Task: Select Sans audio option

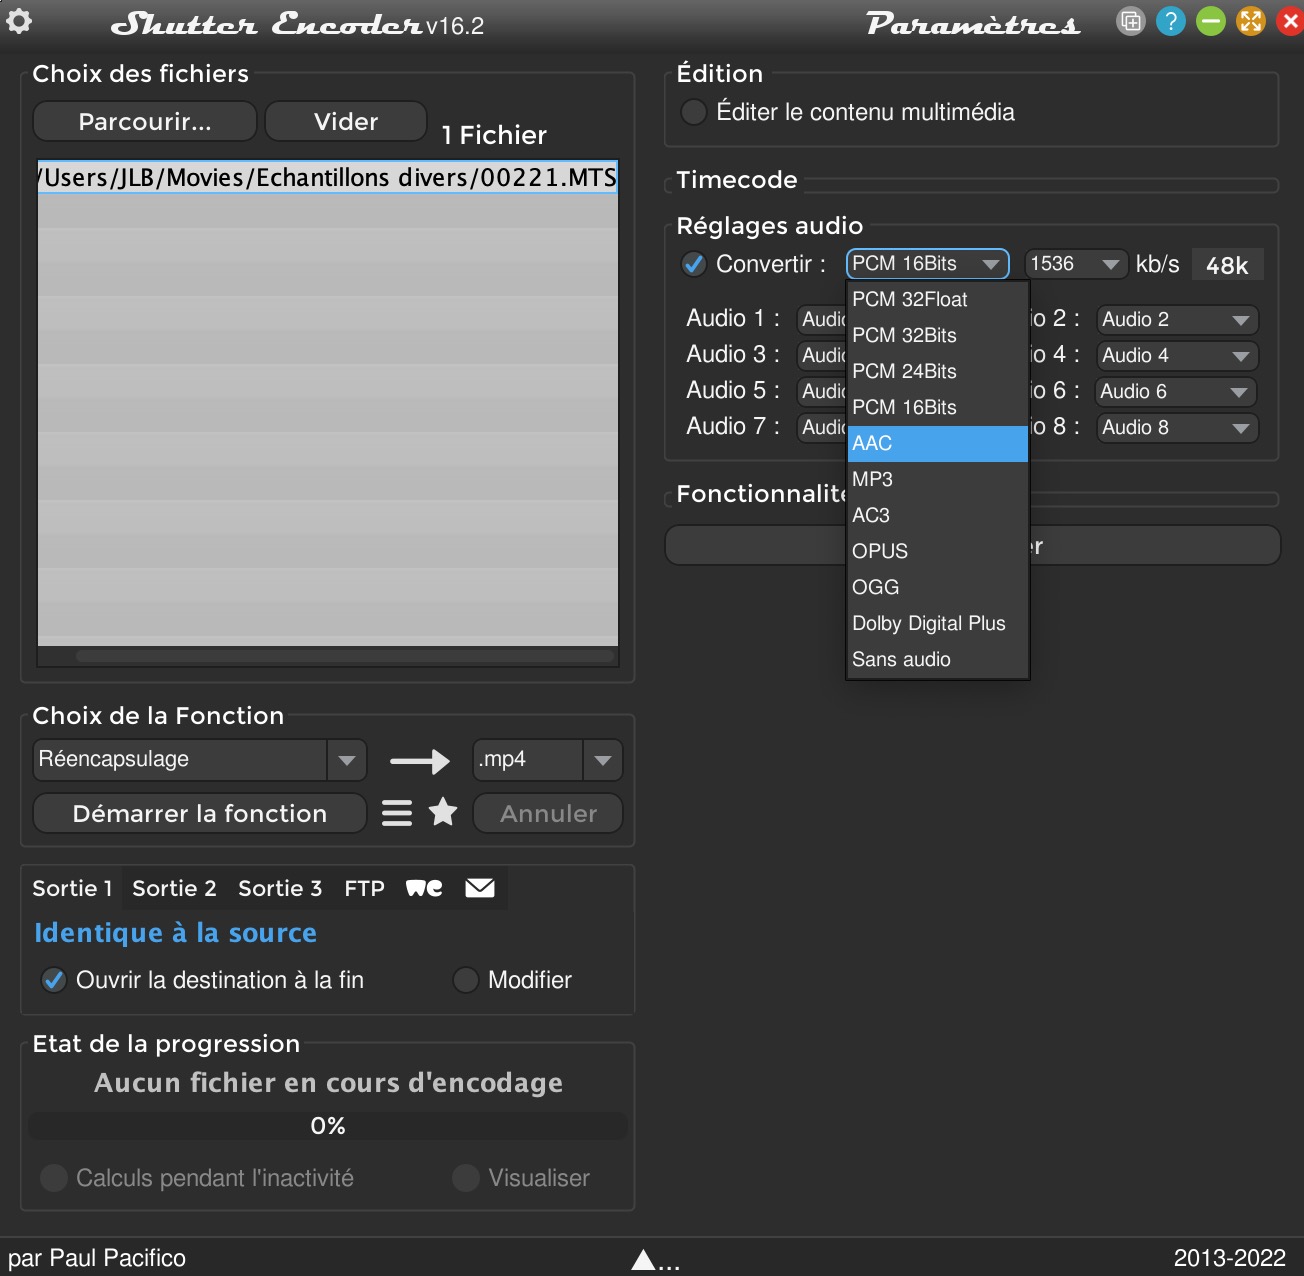Action: tap(938, 660)
